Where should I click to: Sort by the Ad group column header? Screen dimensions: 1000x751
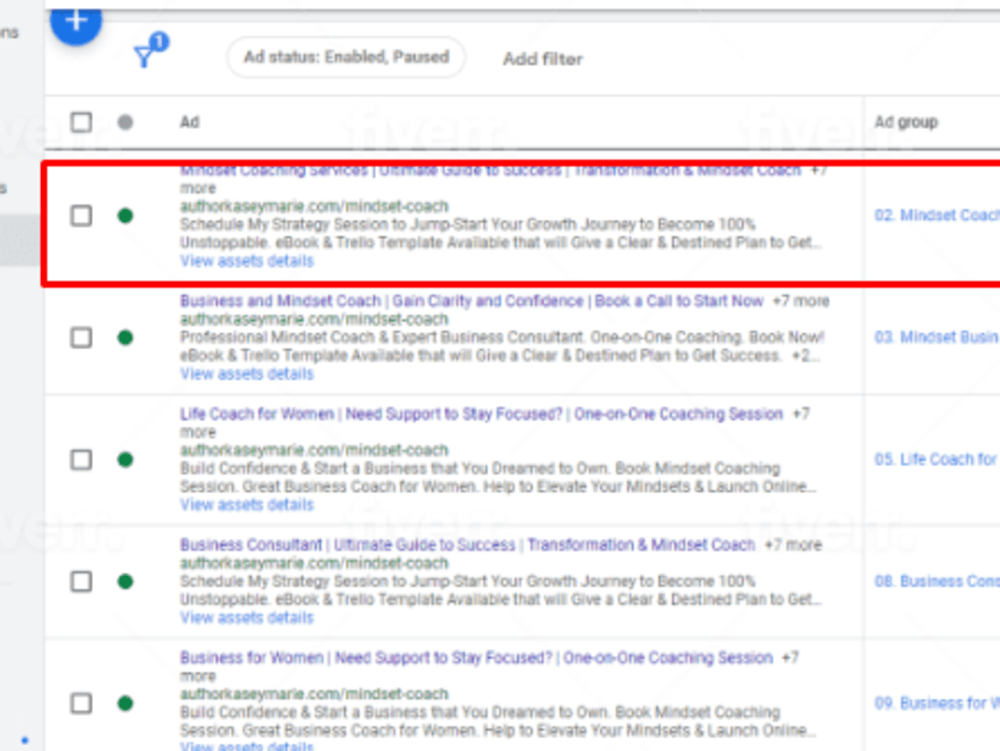[906, 122]
